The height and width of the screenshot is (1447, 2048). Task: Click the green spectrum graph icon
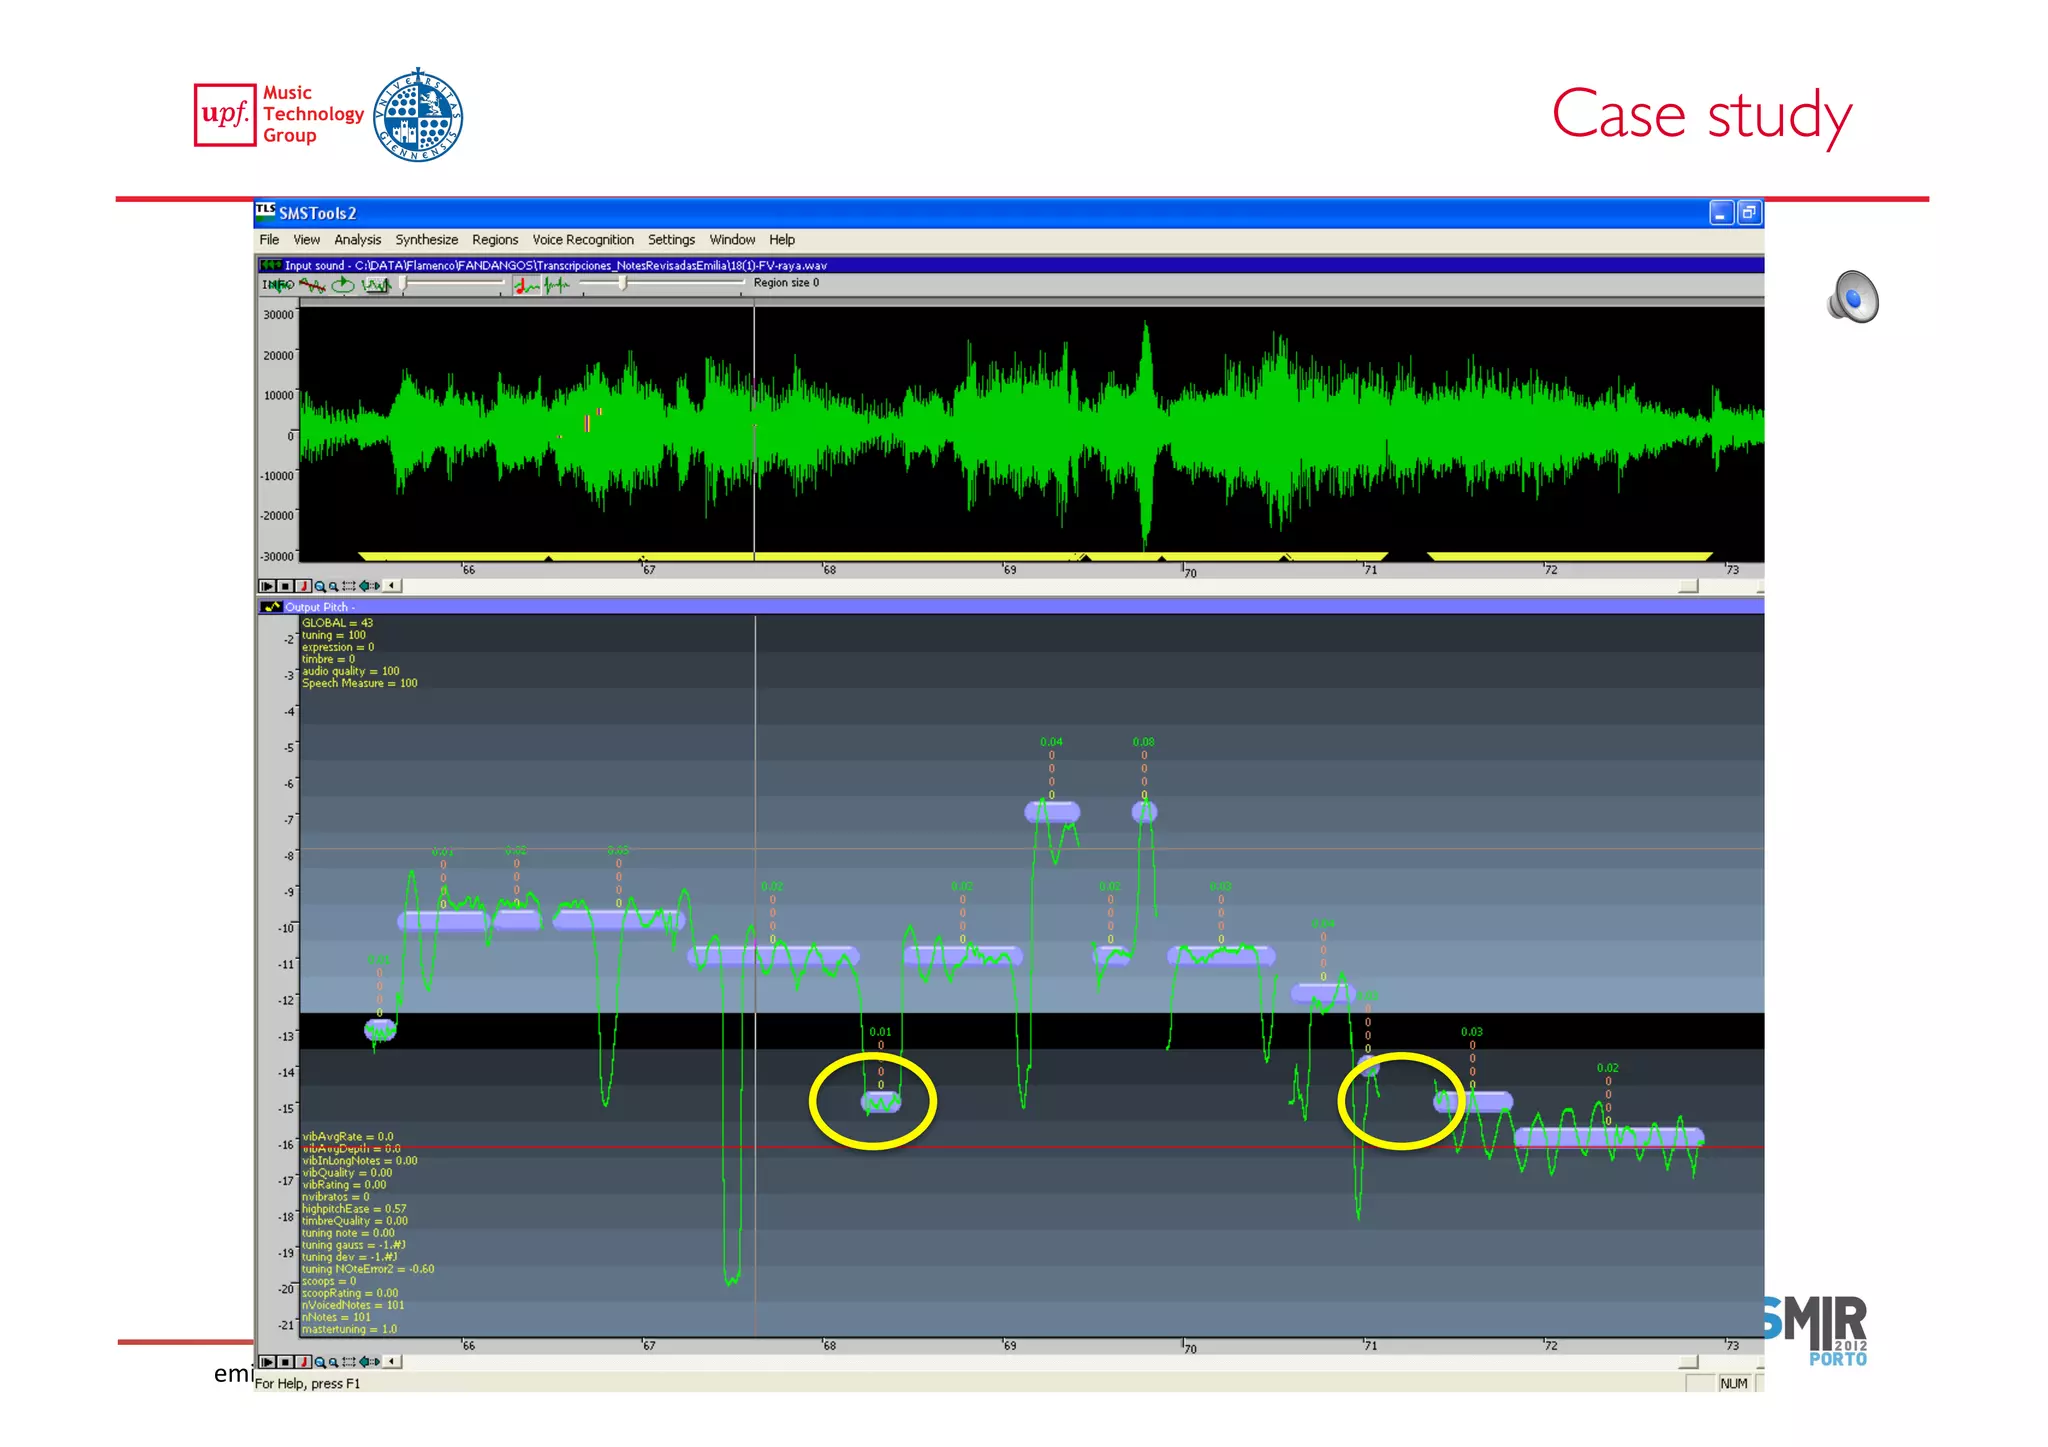click(376, 285)
